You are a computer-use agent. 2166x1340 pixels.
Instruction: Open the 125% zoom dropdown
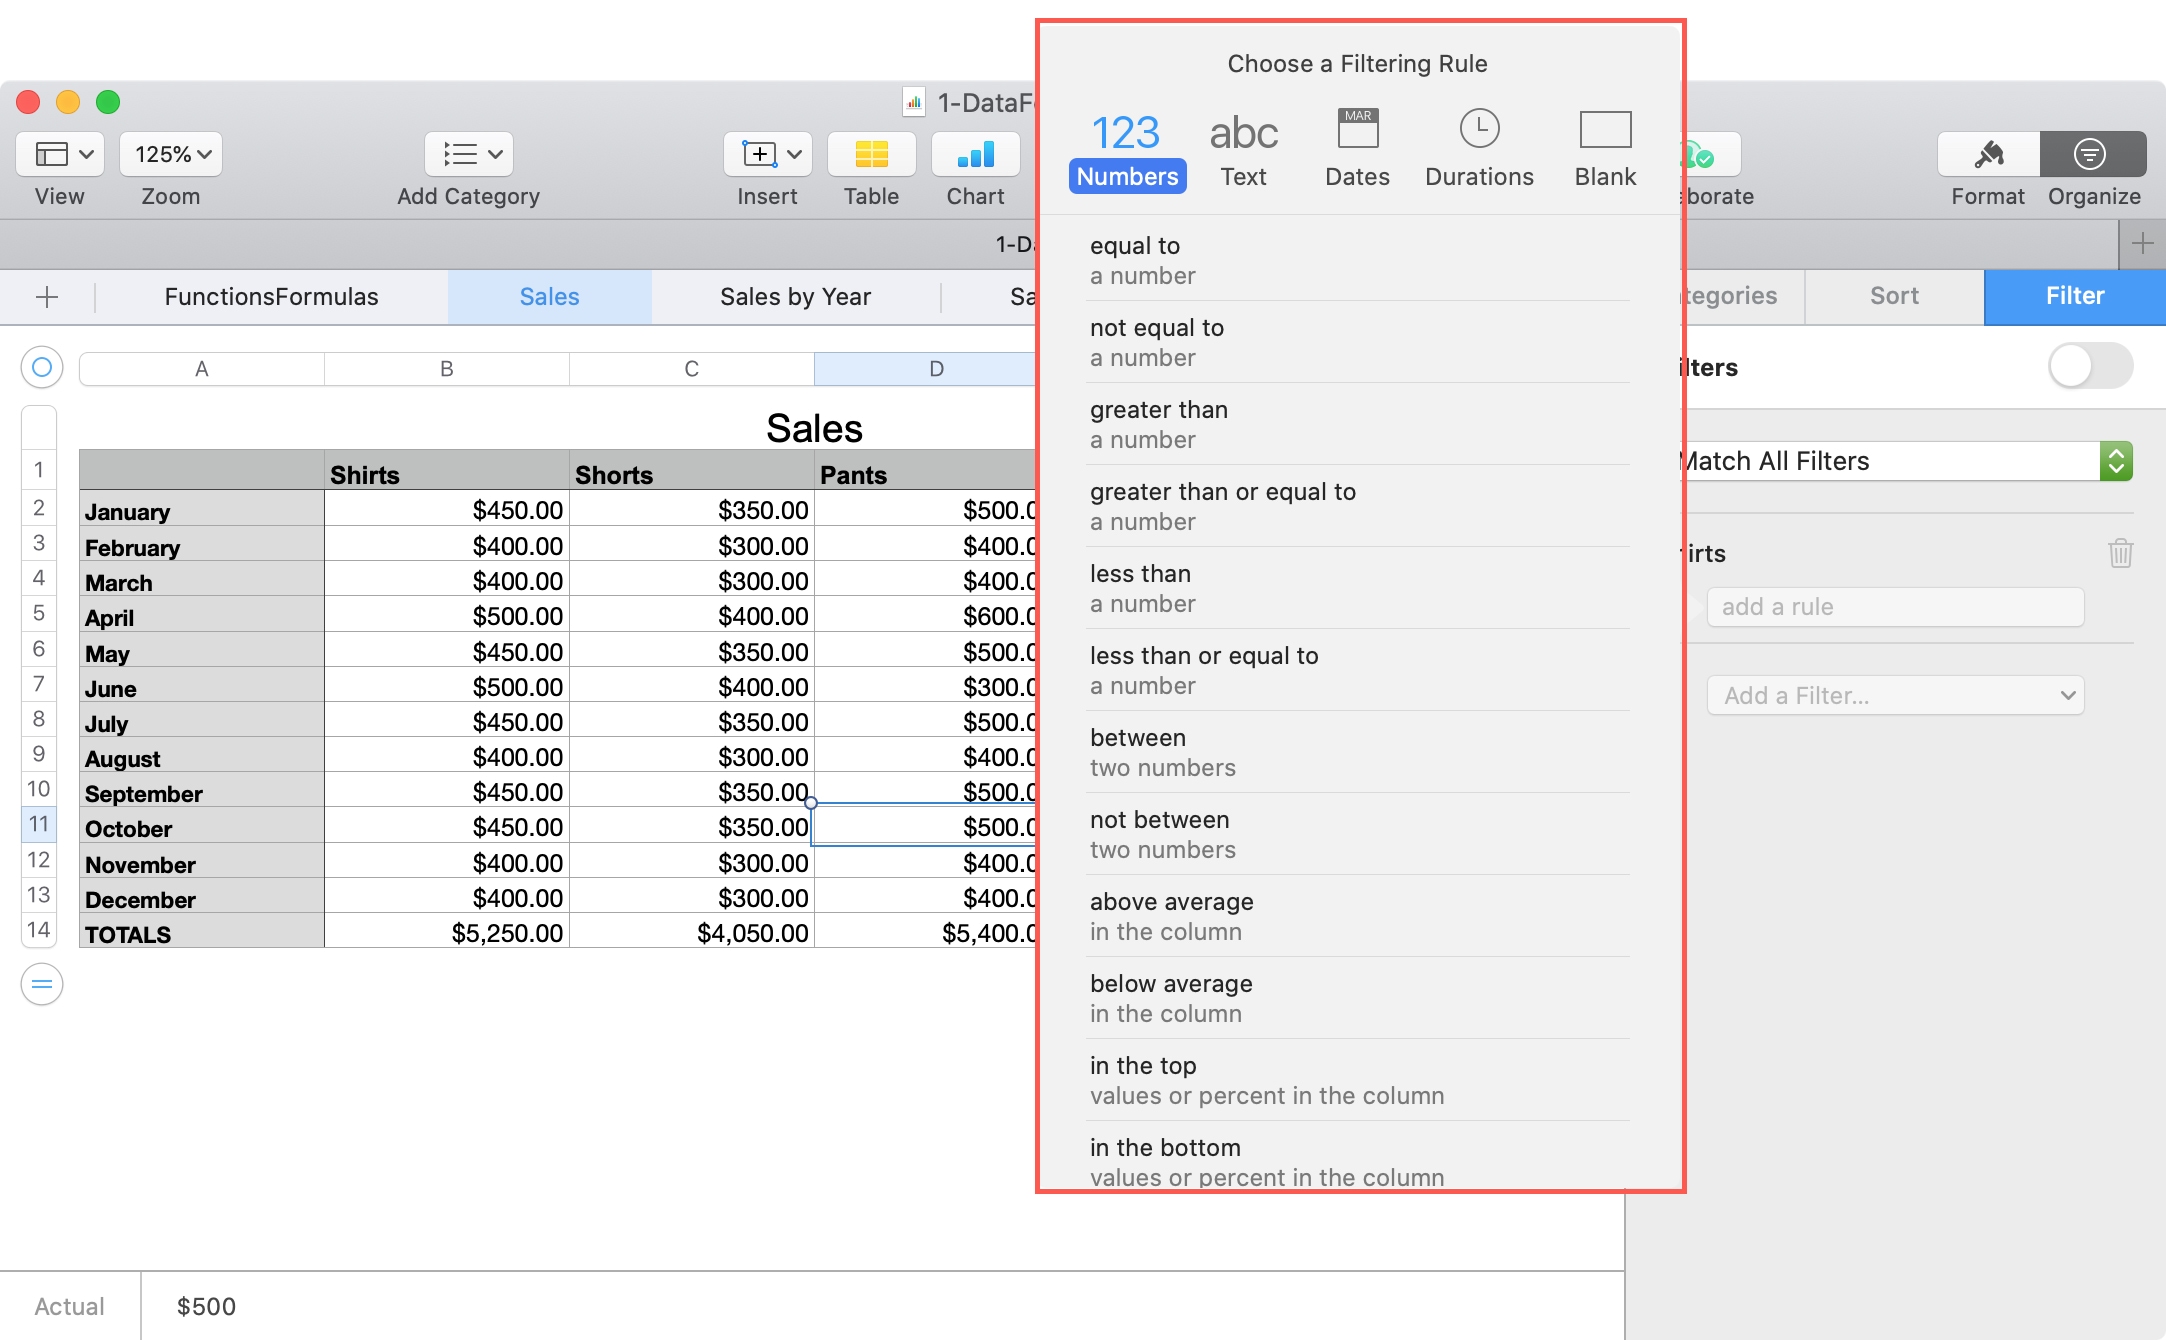coord(171,154)
